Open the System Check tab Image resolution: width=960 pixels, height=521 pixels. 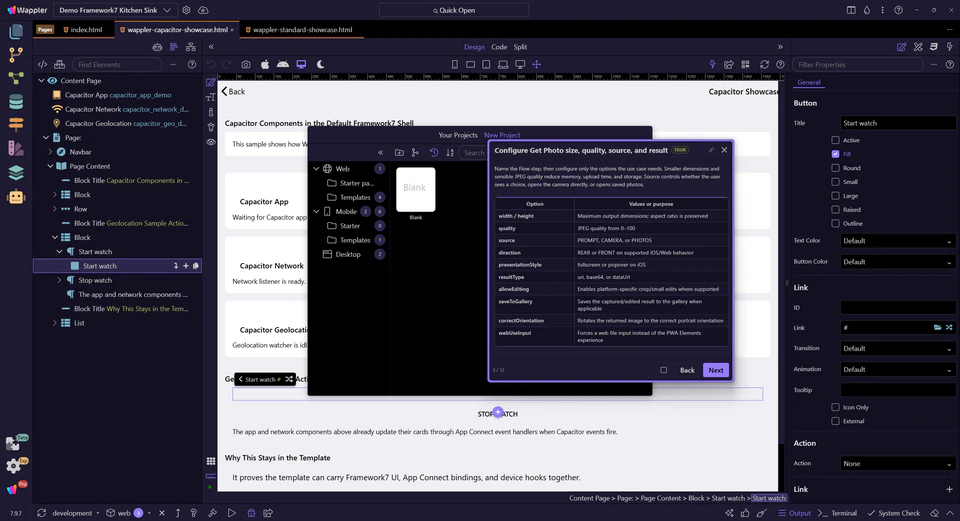click(893, 513)
